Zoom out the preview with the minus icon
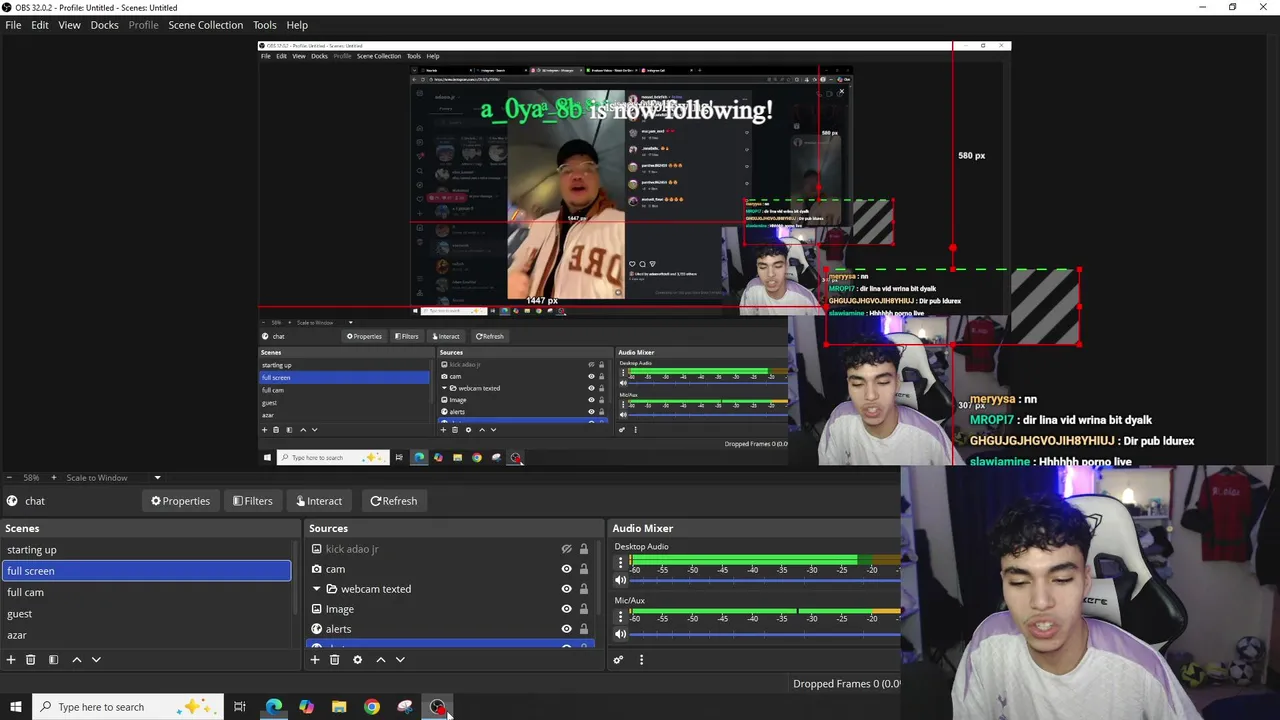 coord(10,478)
